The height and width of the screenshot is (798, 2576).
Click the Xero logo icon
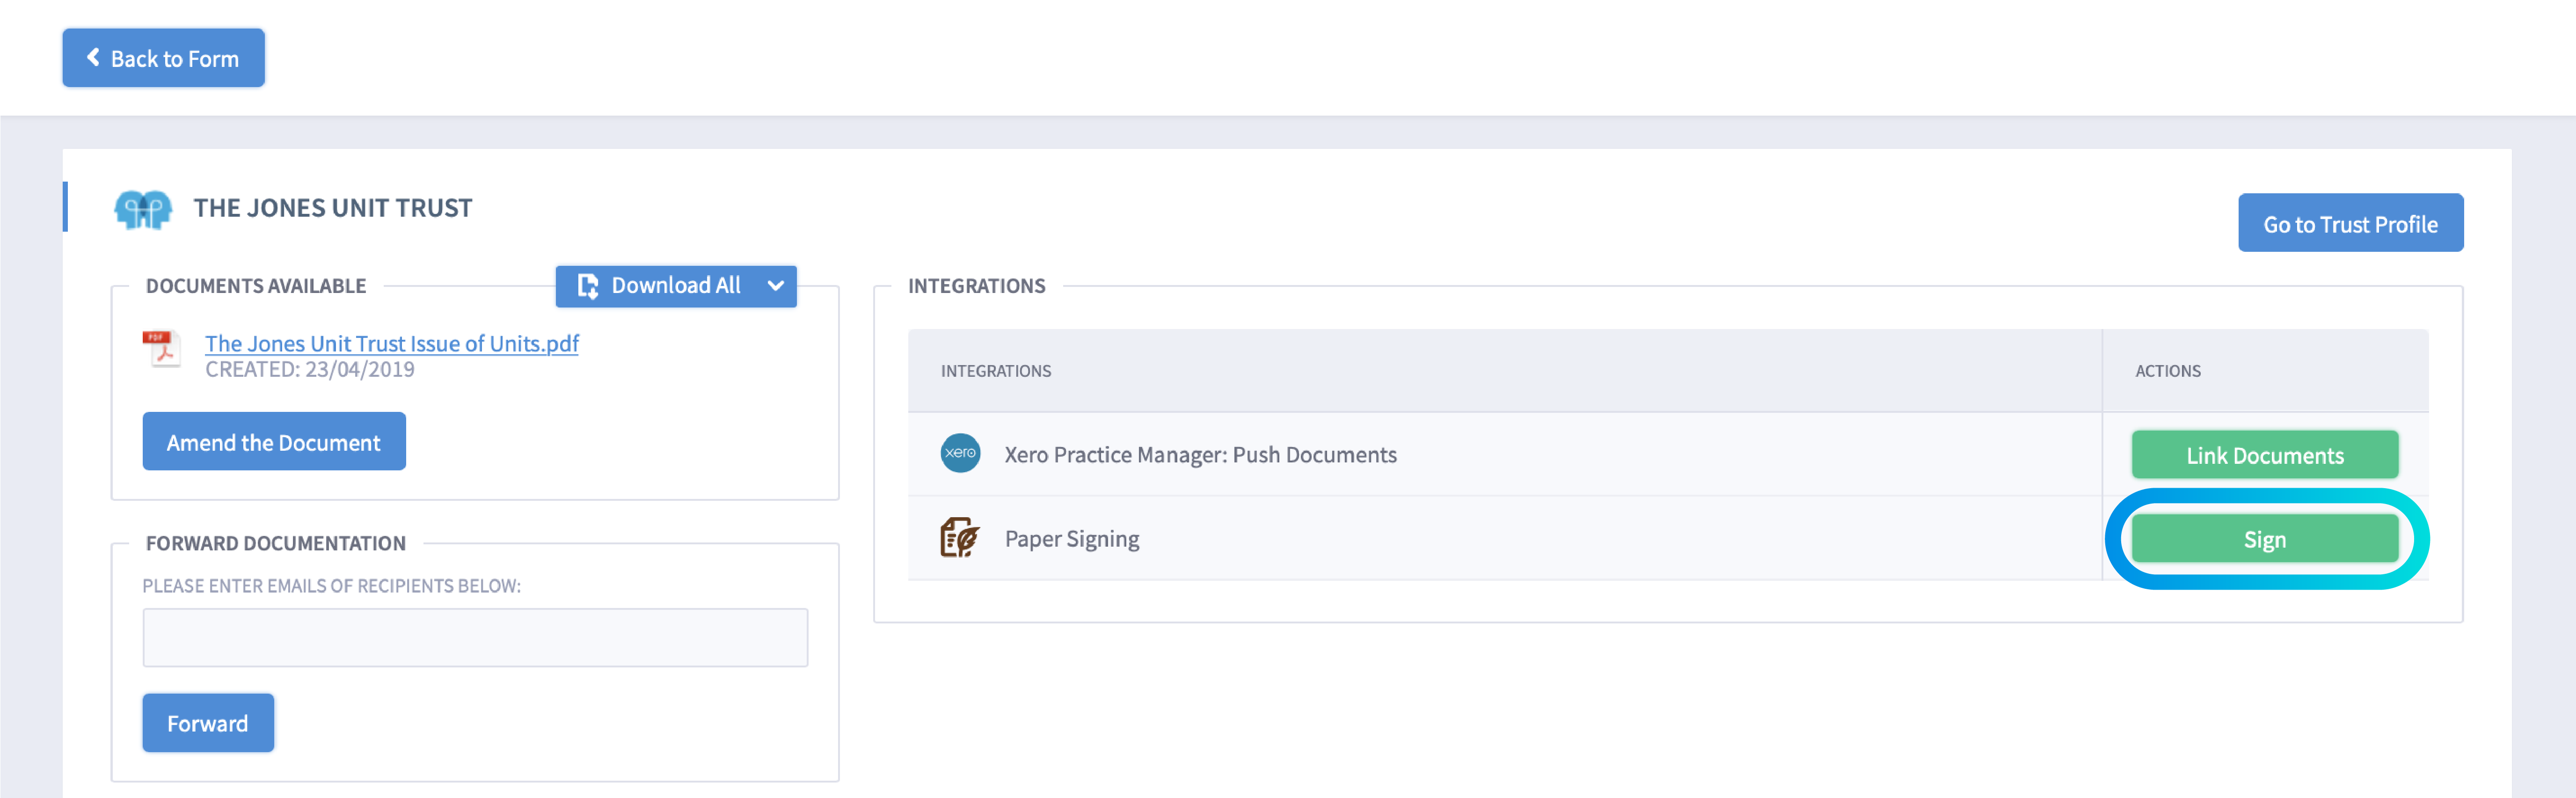pos(960,453)
